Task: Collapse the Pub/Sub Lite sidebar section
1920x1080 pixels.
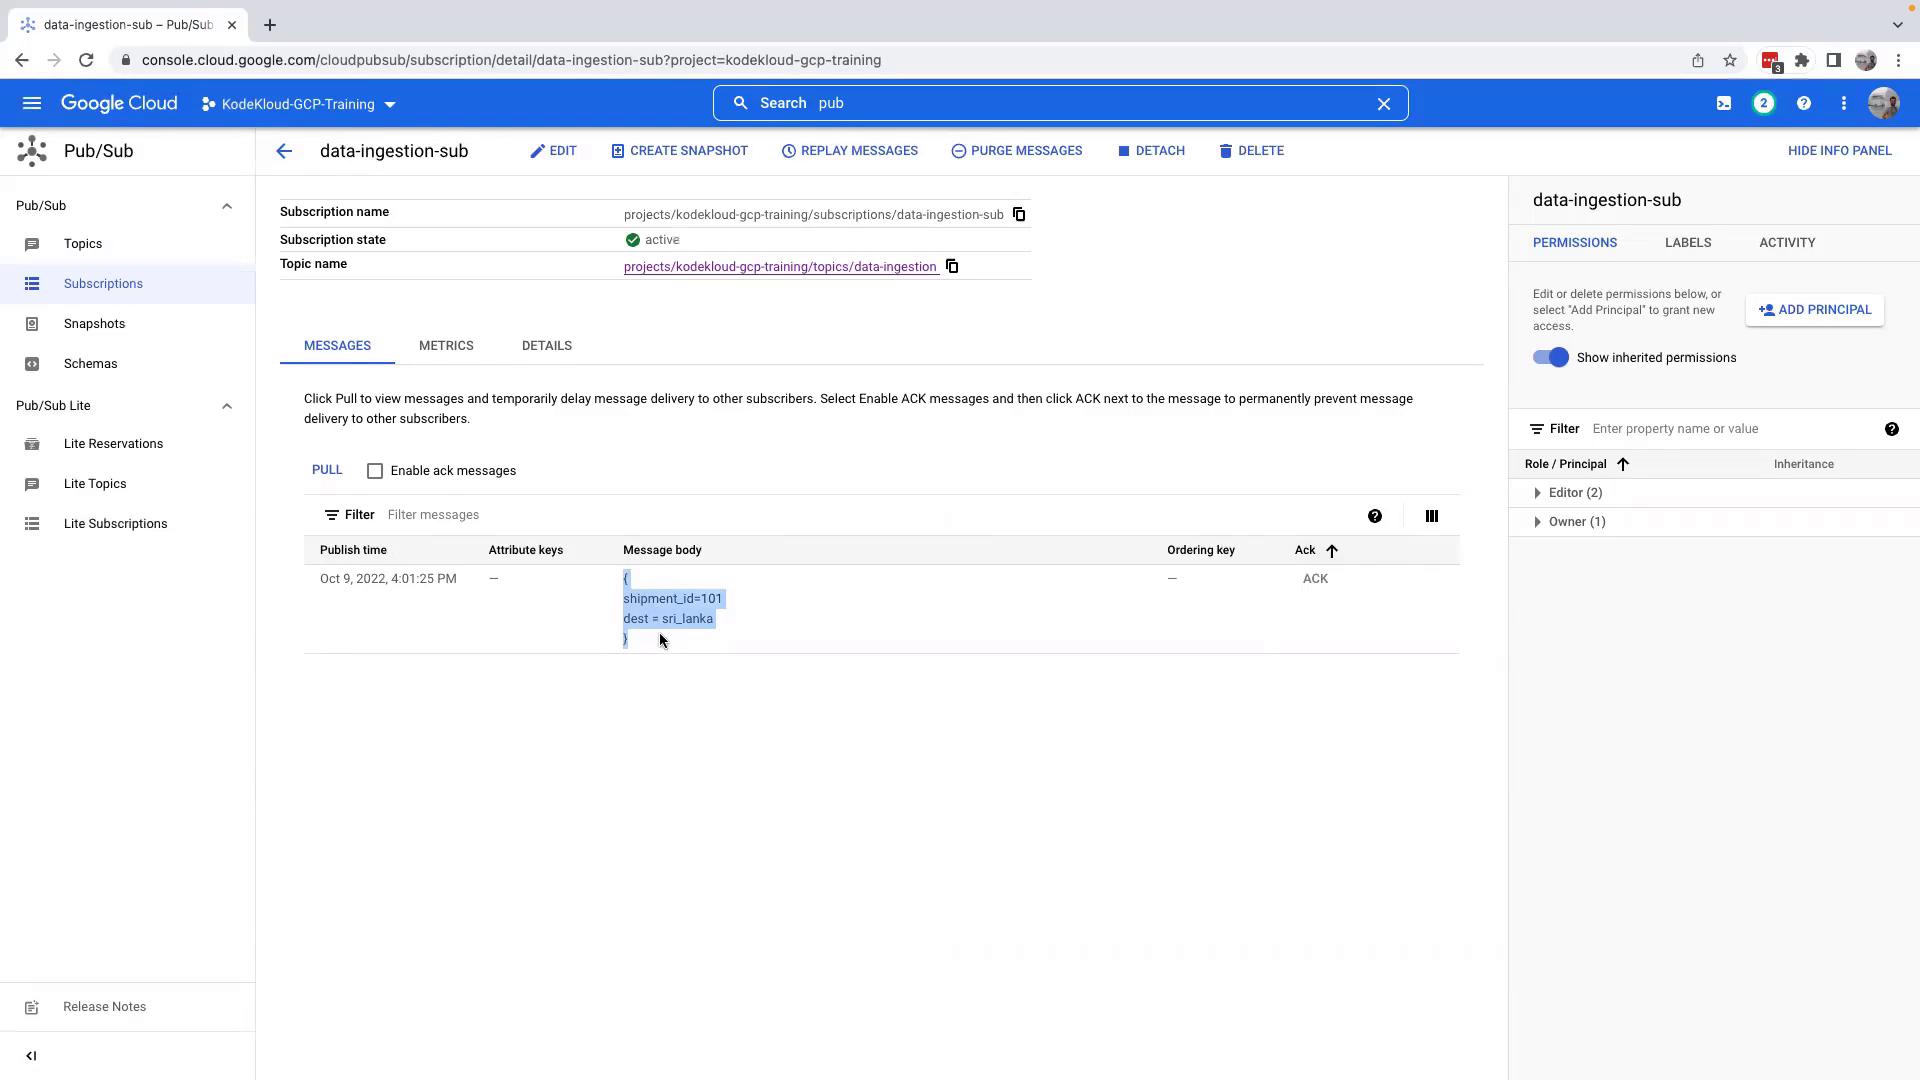Action: click(227, 406)
